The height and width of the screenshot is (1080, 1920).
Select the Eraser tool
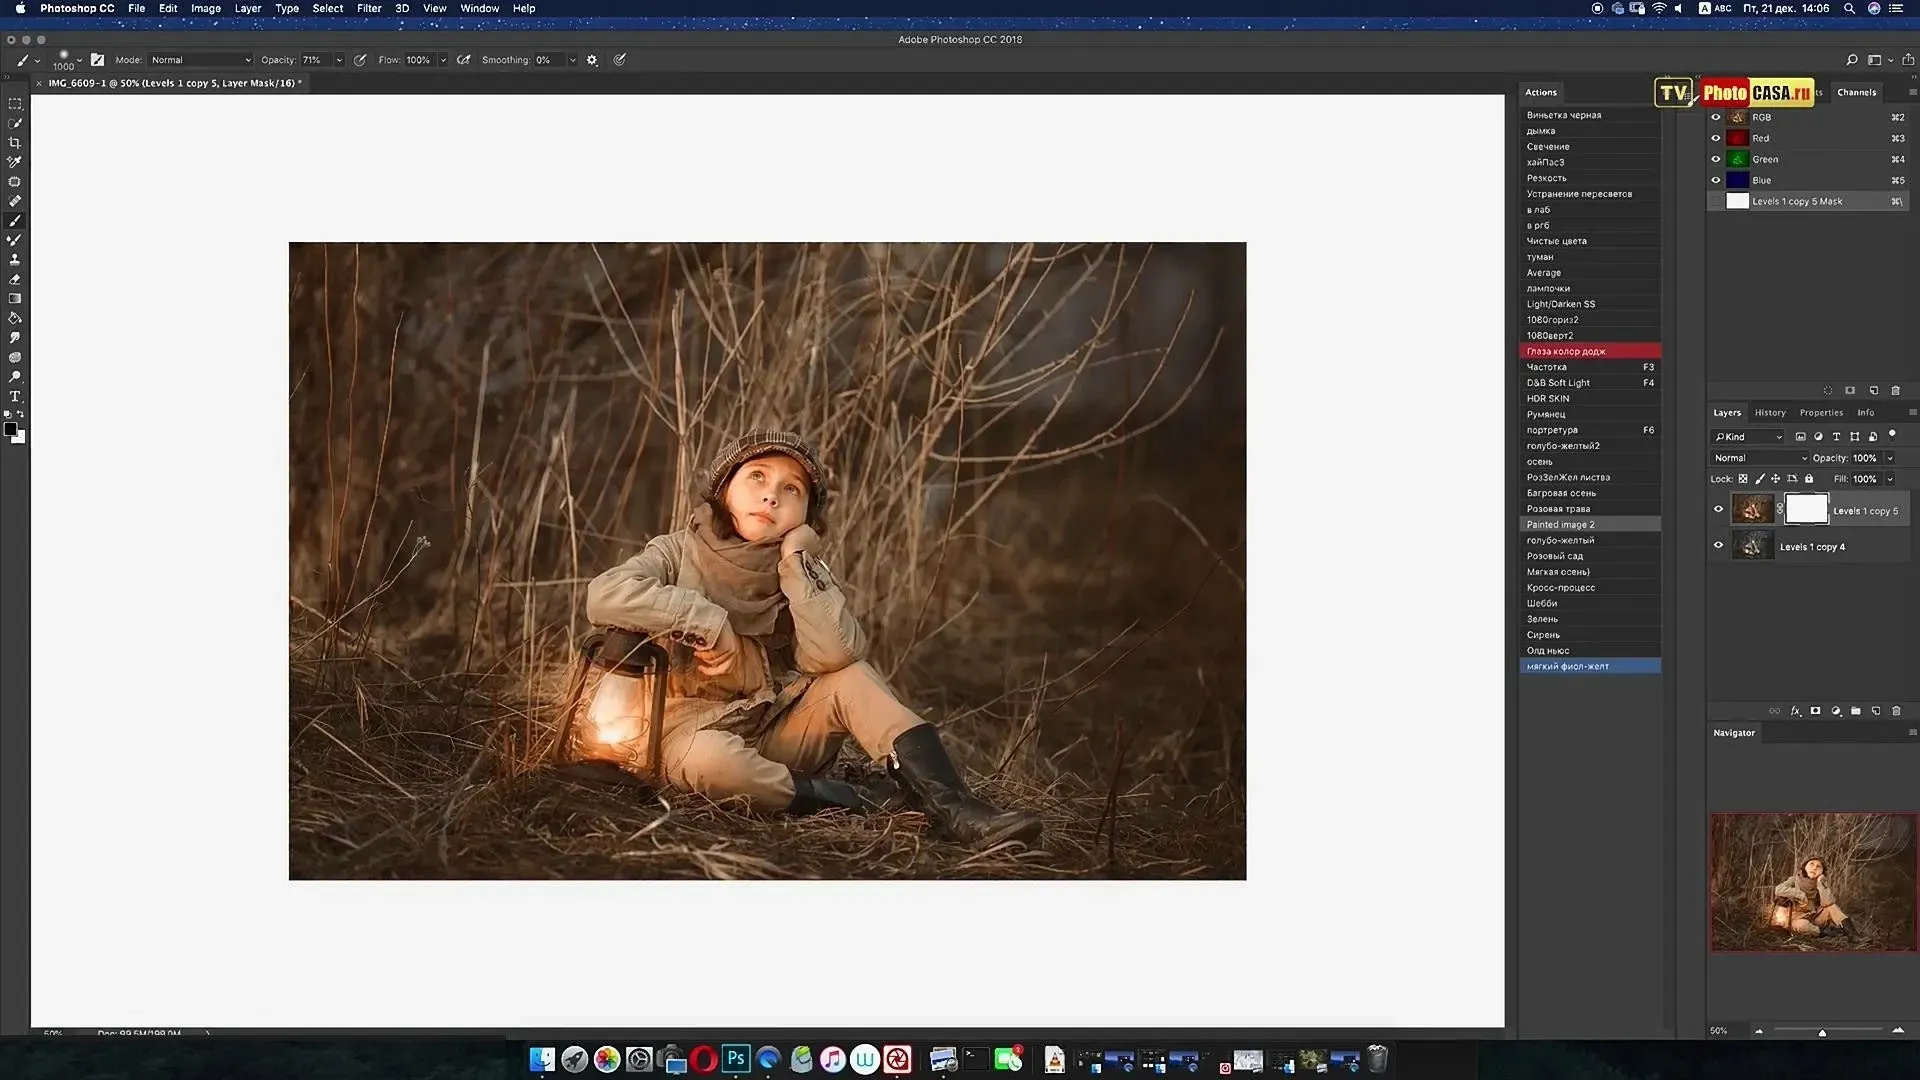point(15,280)
